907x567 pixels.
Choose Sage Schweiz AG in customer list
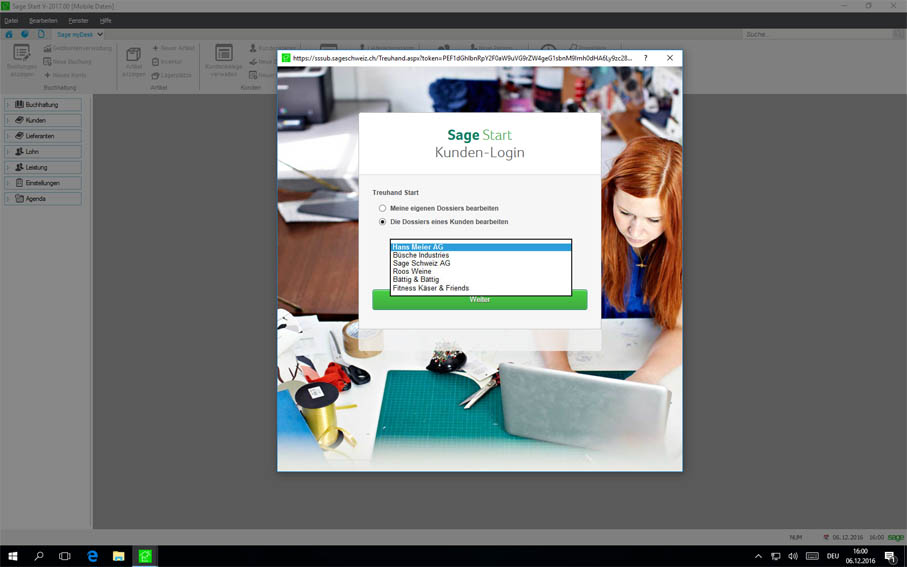click(481, 263)
